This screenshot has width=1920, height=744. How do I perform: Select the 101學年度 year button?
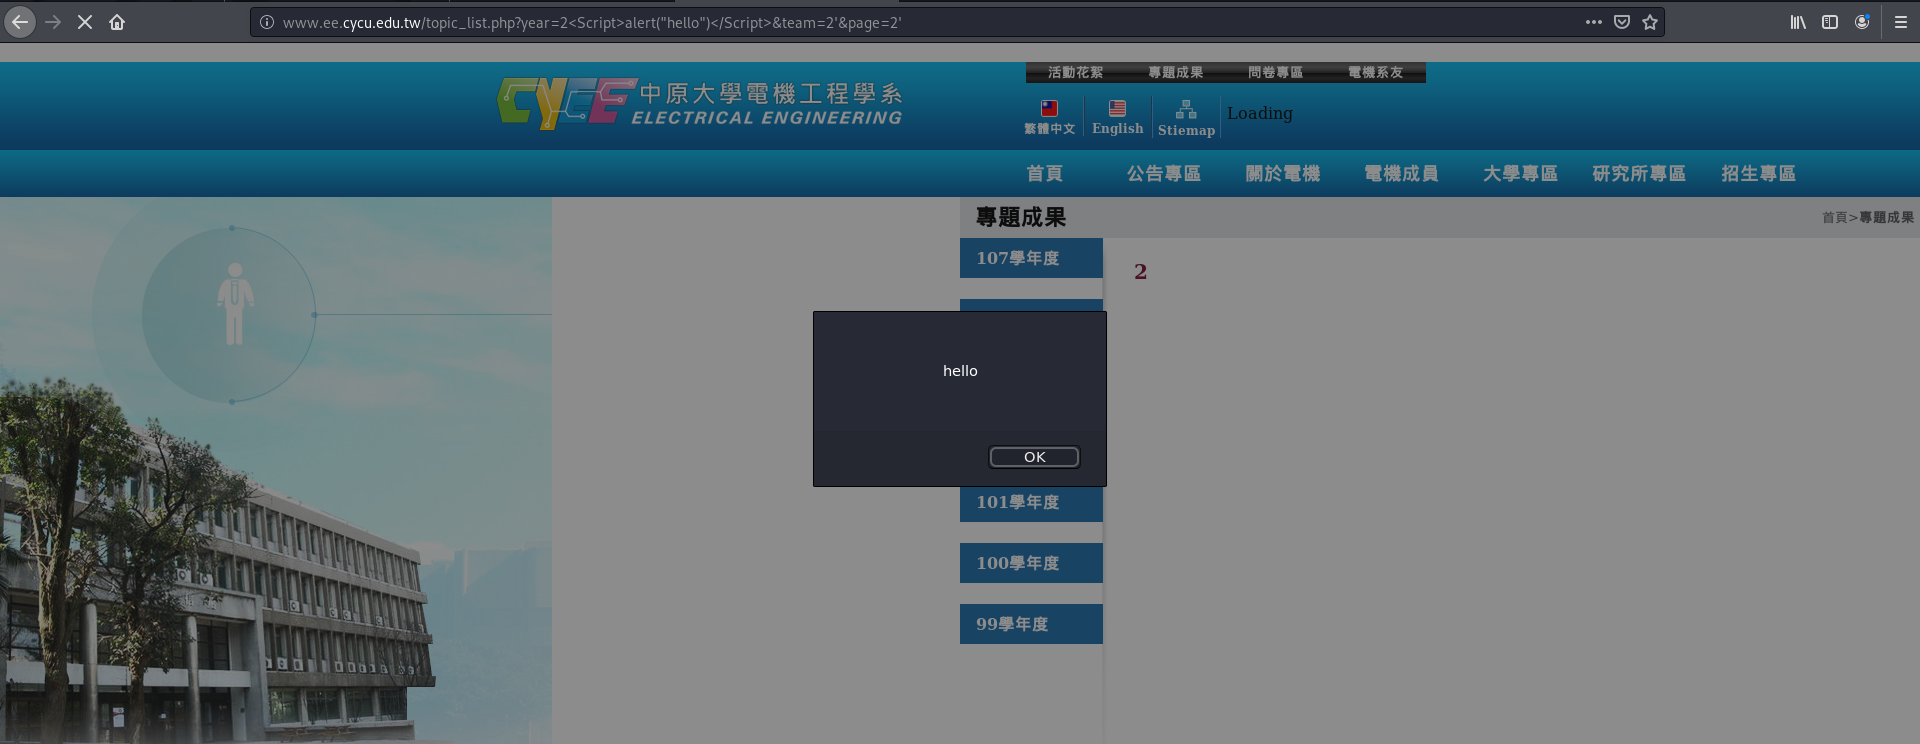(x=1031, y=503)
